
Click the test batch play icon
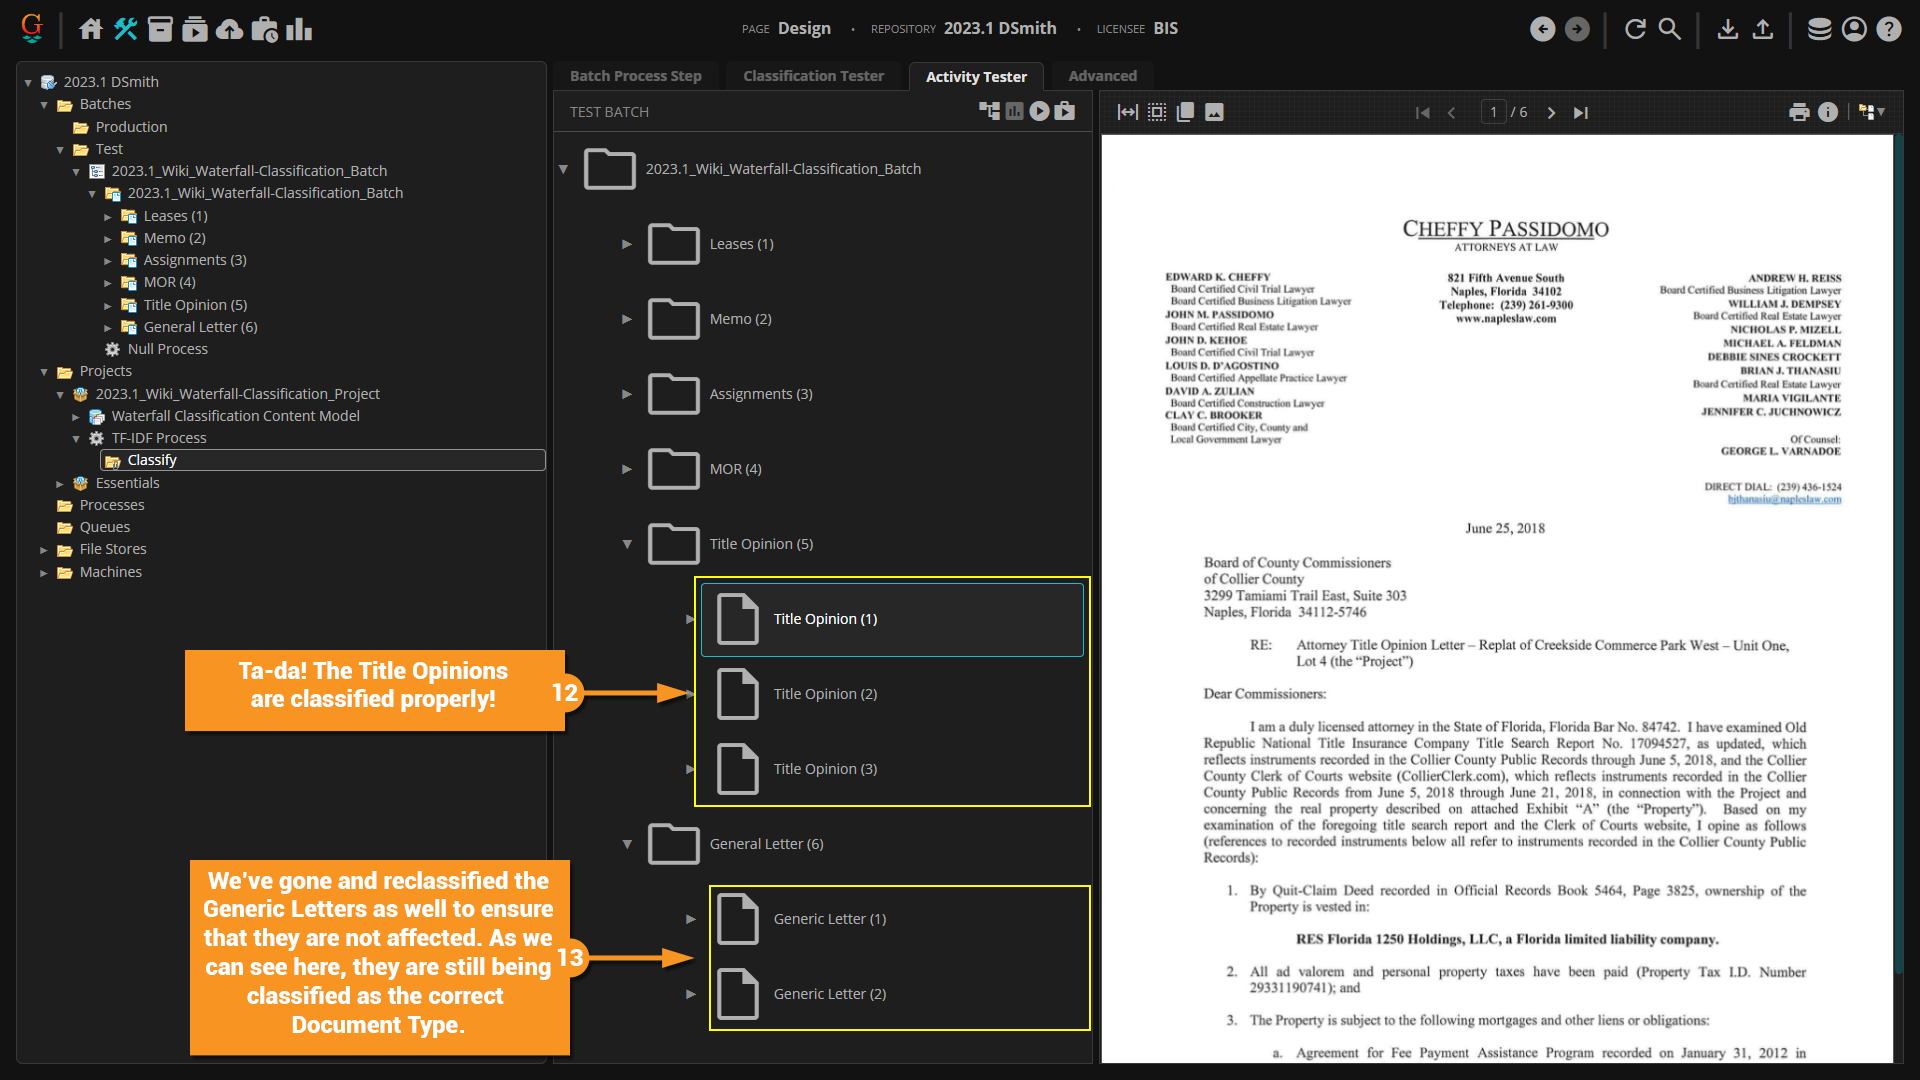(x=1040, y=111)
